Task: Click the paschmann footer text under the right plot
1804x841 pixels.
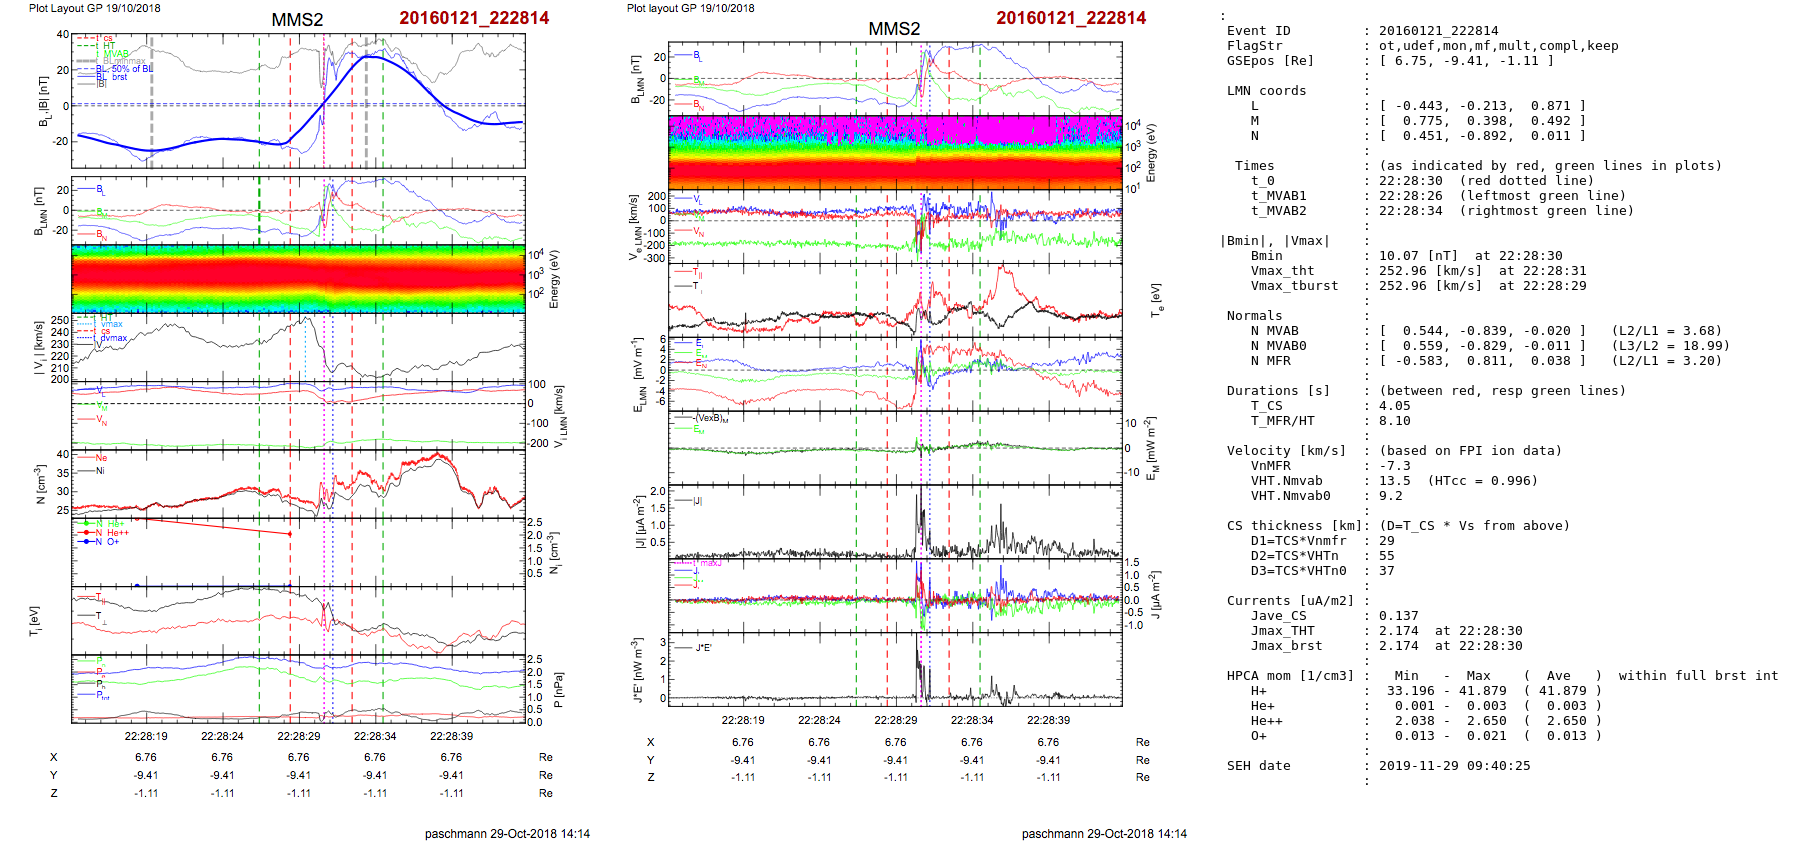Action: [x=1104, y=833]
